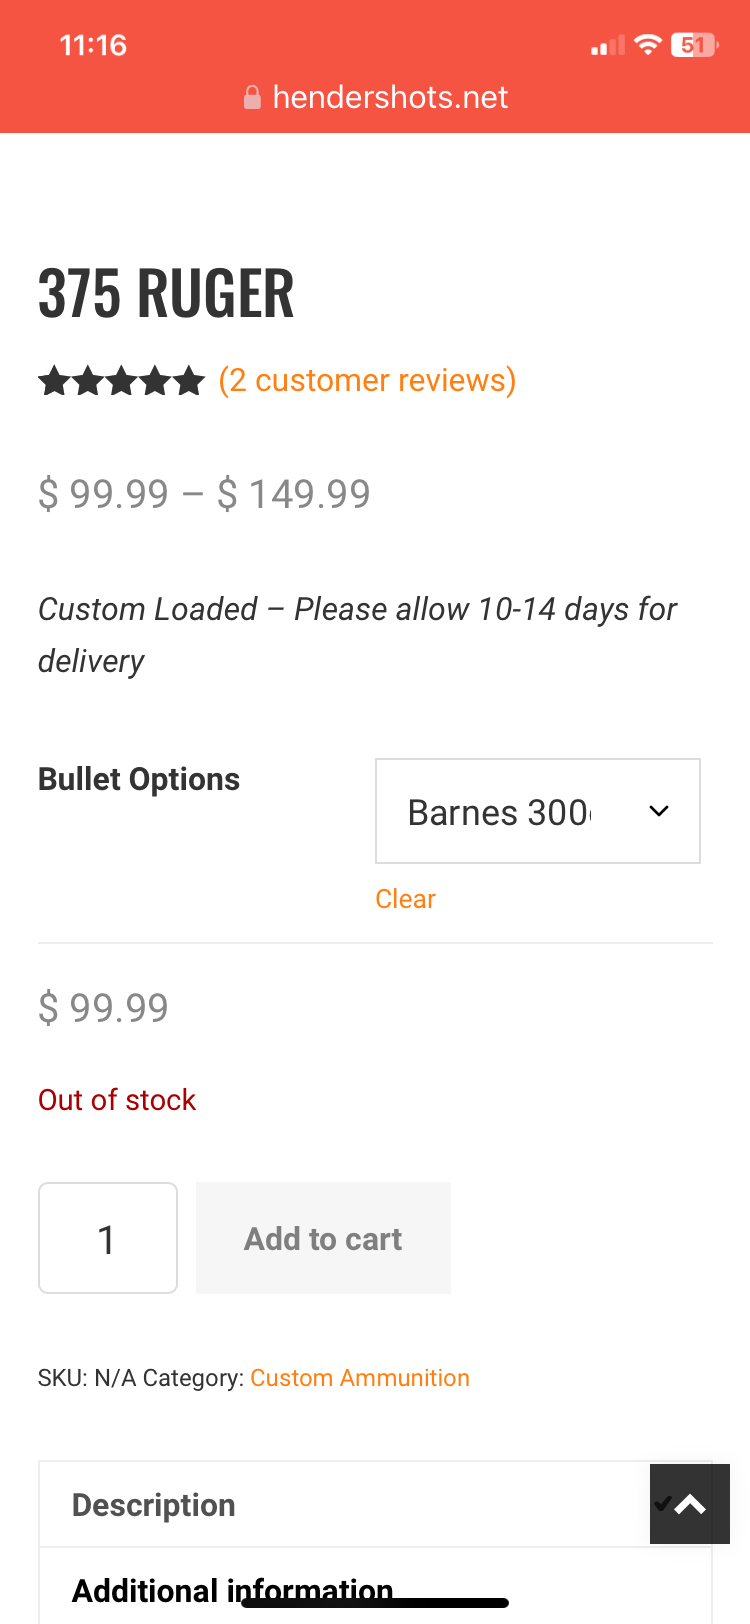Image resolution: width=750 pixels, height=1624 pixels.
Task: Tap the cellular signal bars icon
Action: coord(607,46)
